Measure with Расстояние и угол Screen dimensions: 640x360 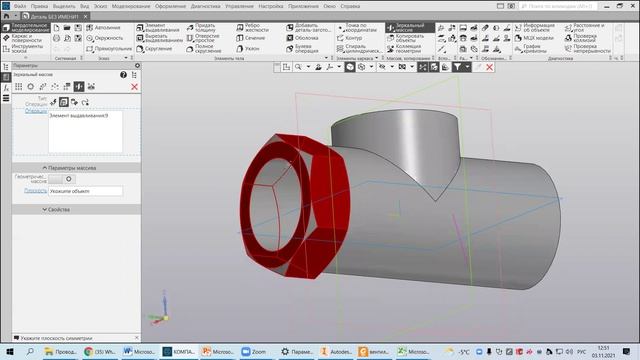584,28
